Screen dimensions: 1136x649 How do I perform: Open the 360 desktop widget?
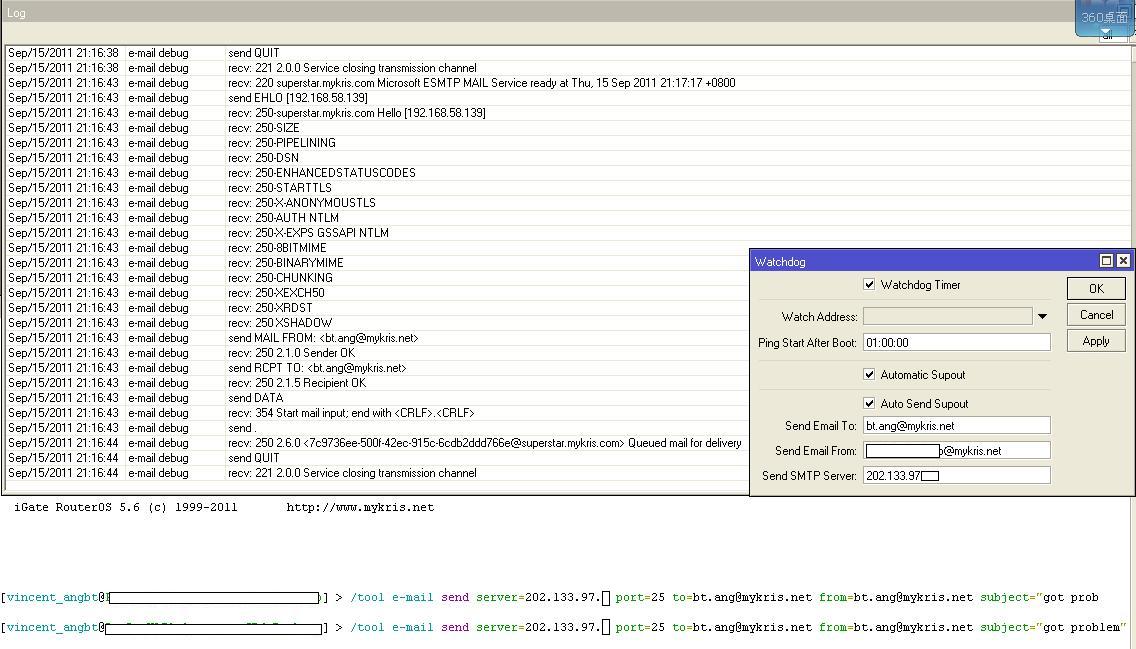(1104, 17)
